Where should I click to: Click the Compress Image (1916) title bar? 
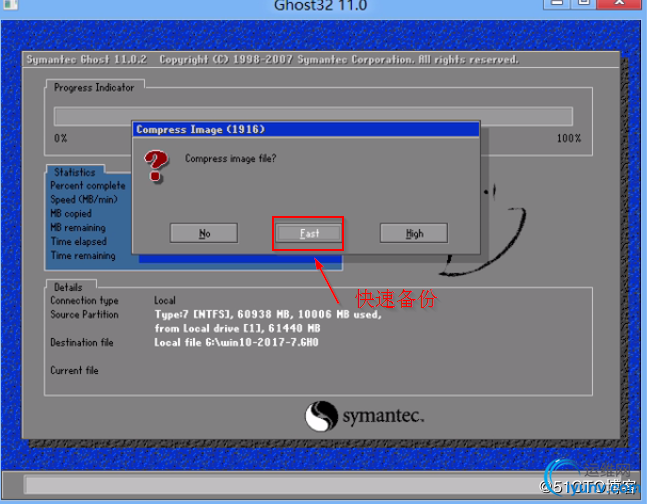[306, 129]
